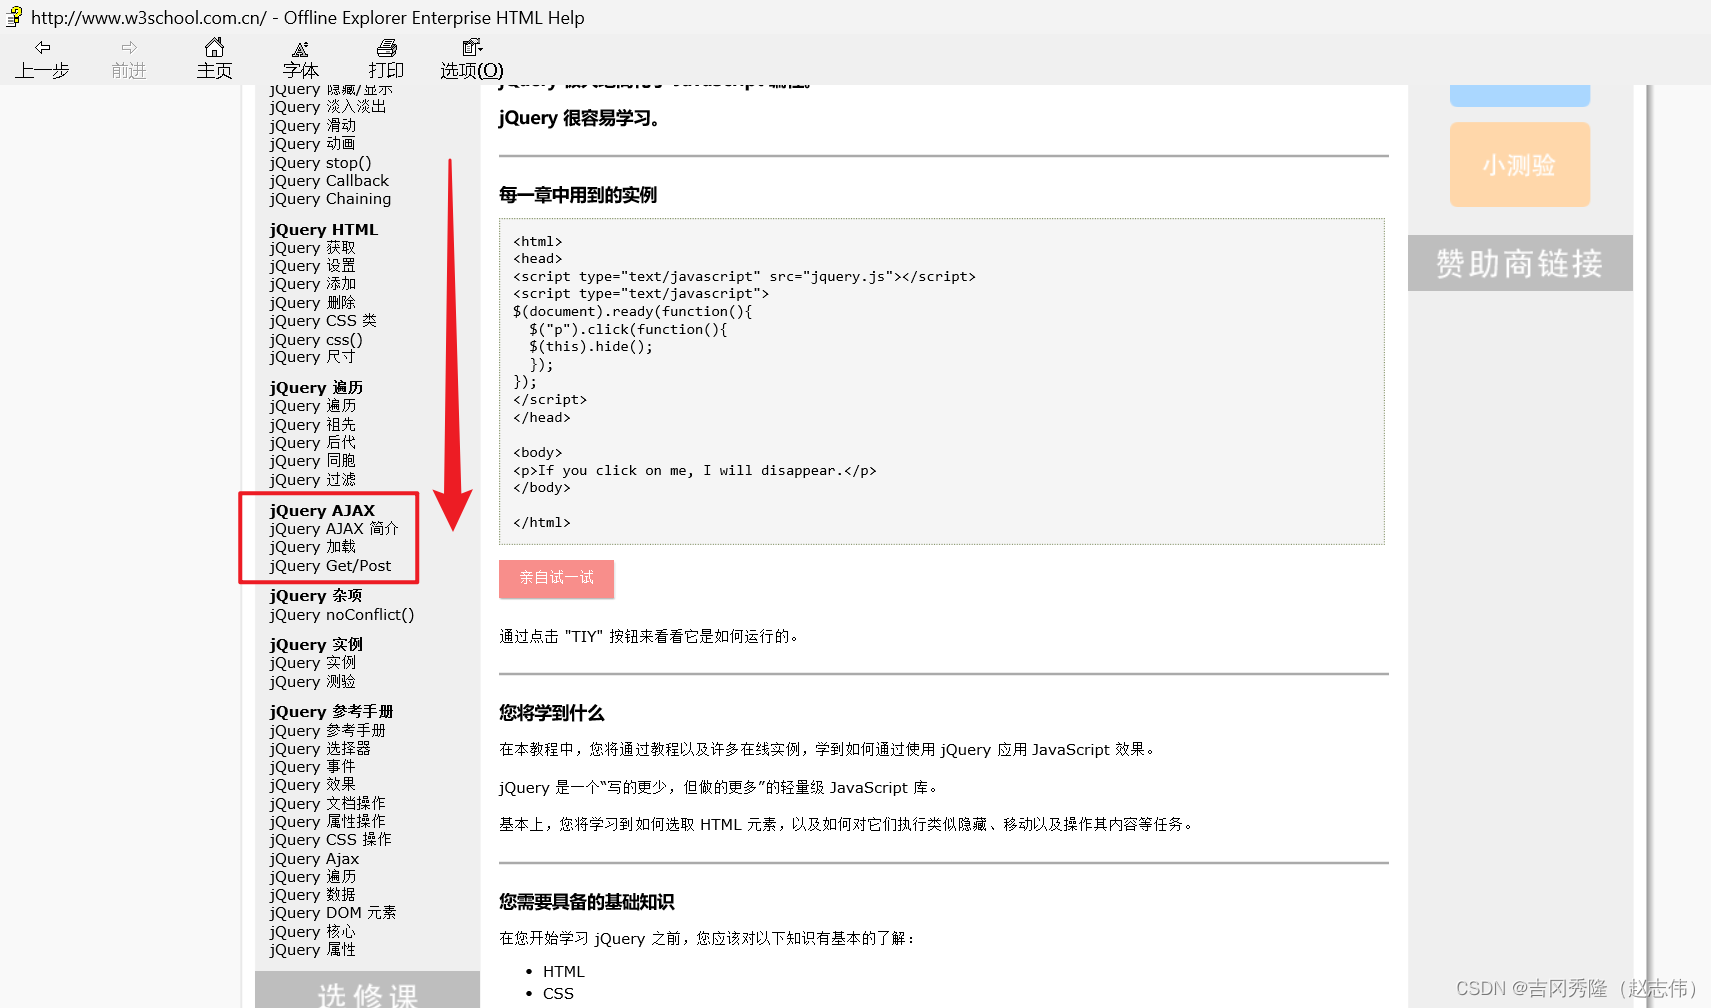Click the 打印 printer icon
Image resolution: width=1711 pixels, height=1008 pixels.
coord(386,47)
